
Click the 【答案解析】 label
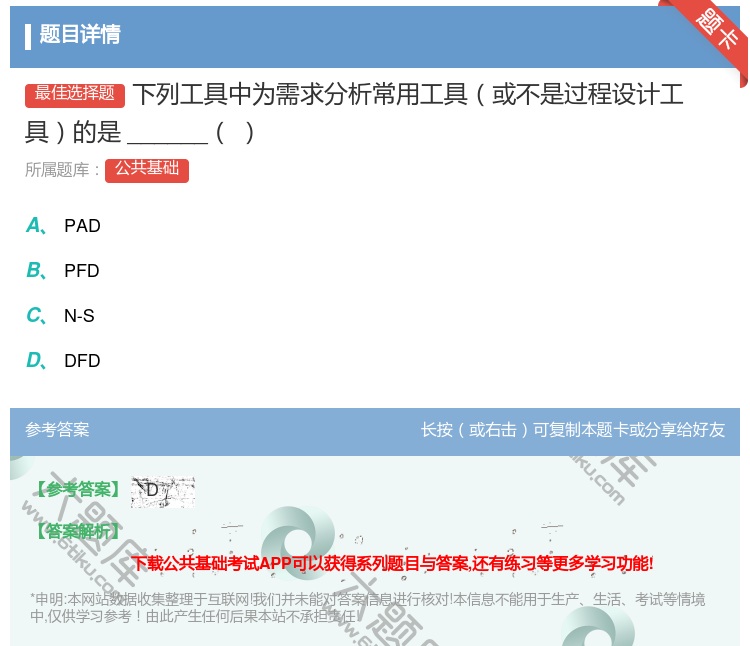[x=78, y=531]
